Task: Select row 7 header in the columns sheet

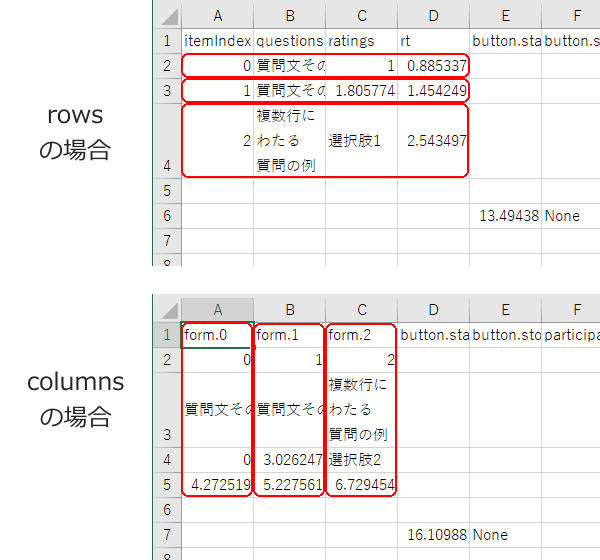Action: (x=167, y=535)
